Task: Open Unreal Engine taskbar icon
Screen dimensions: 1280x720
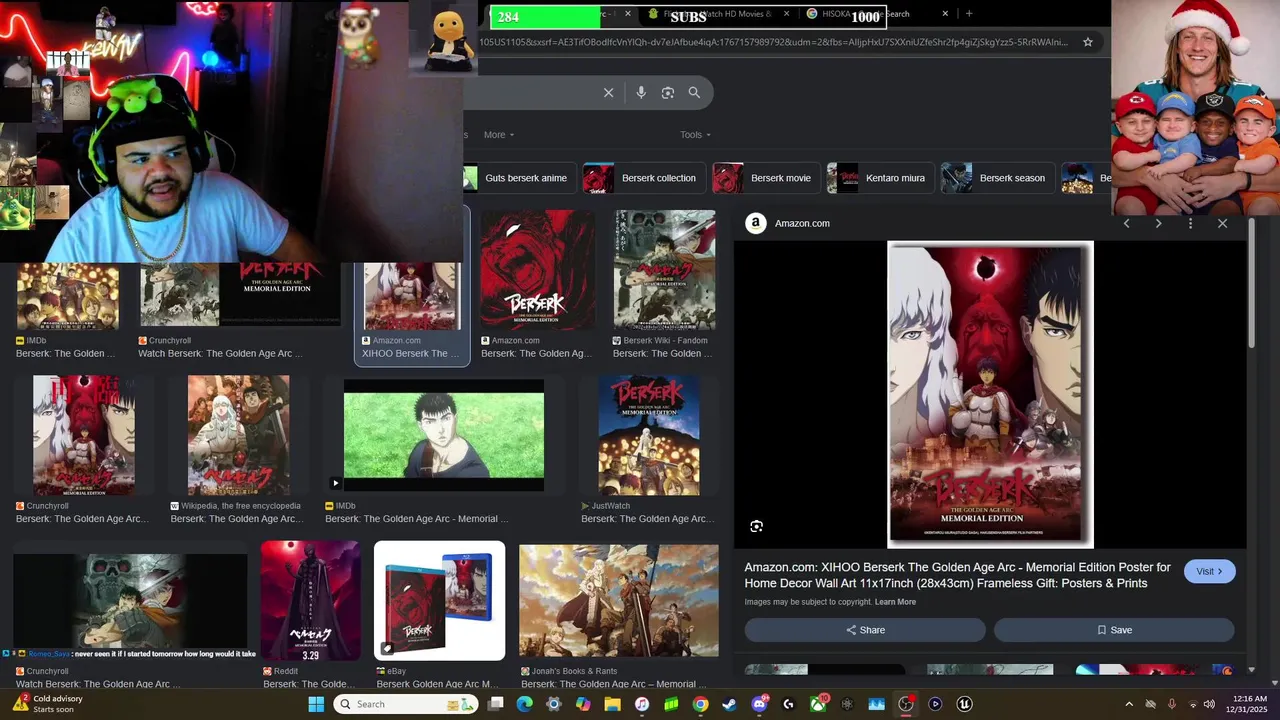Action: coord(964,704)
